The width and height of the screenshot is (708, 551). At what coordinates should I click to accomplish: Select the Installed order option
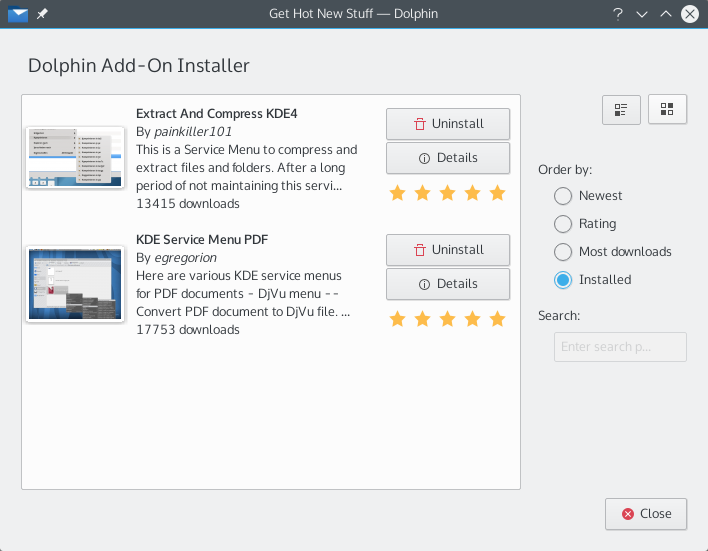coord(592,280)
